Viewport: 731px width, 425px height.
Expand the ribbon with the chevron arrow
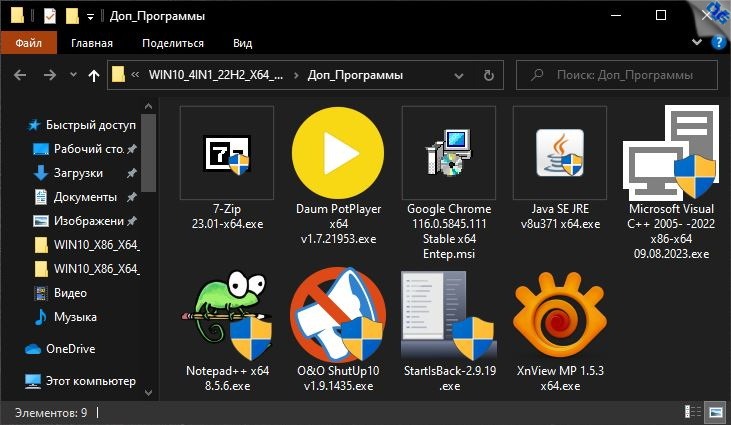pyautogui.click(x=697, y=42)
